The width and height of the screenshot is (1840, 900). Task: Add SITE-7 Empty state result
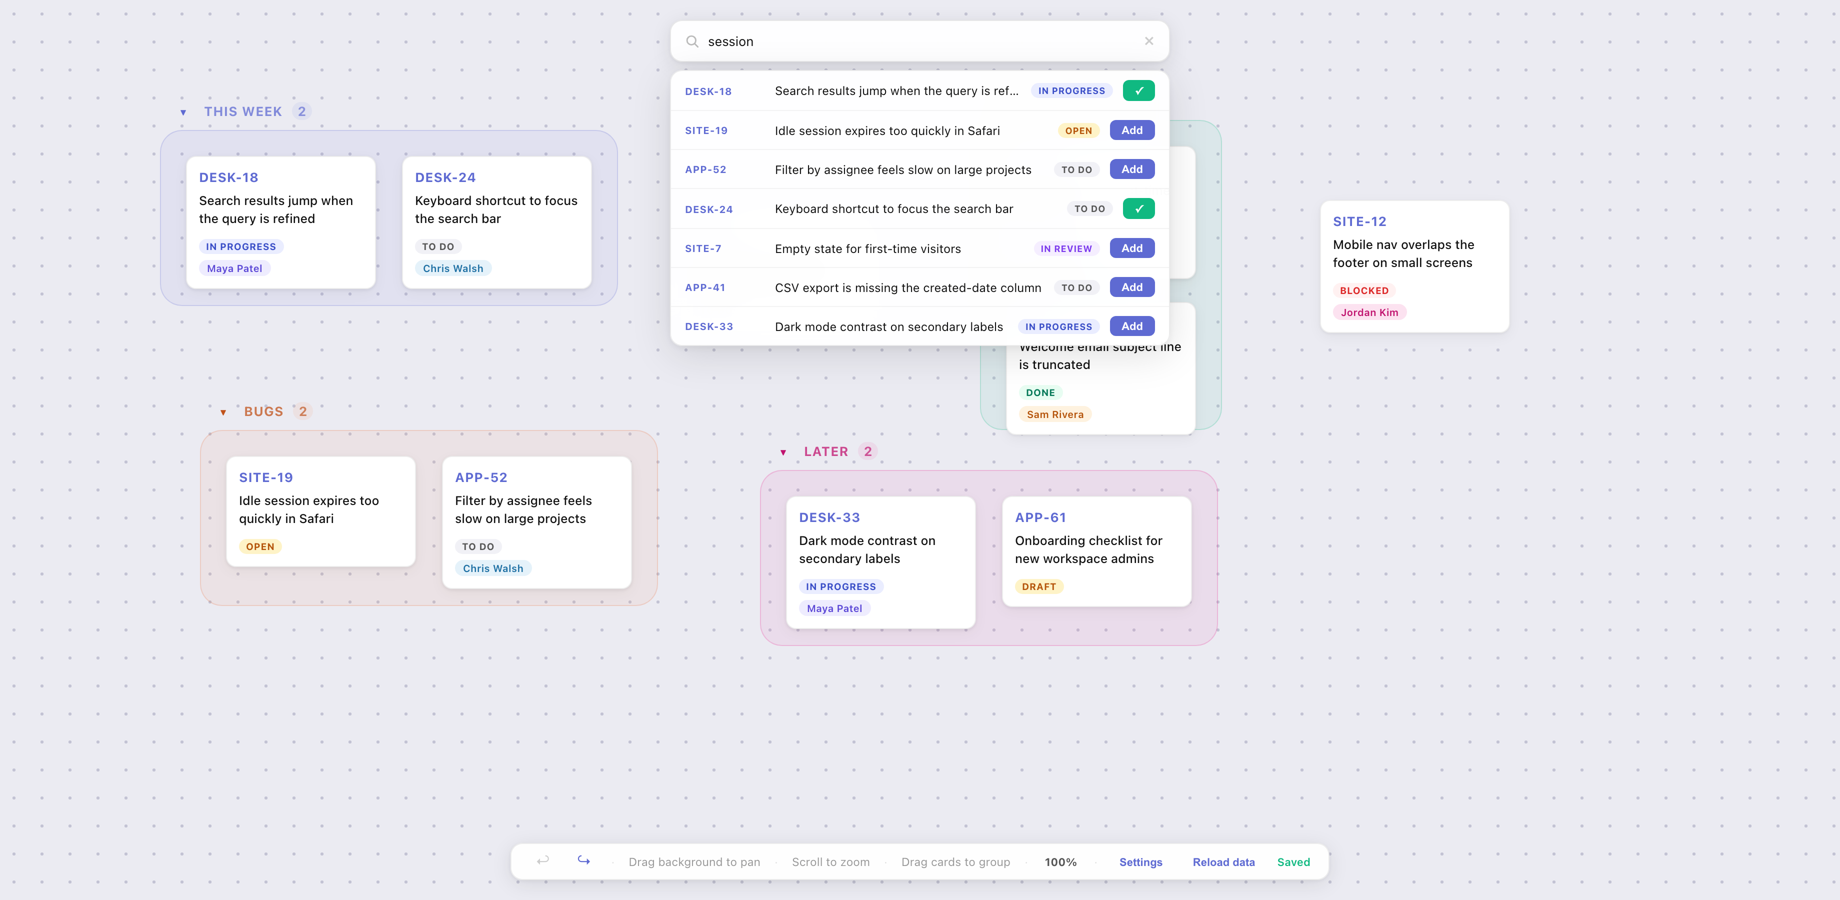pos(1132,248)
